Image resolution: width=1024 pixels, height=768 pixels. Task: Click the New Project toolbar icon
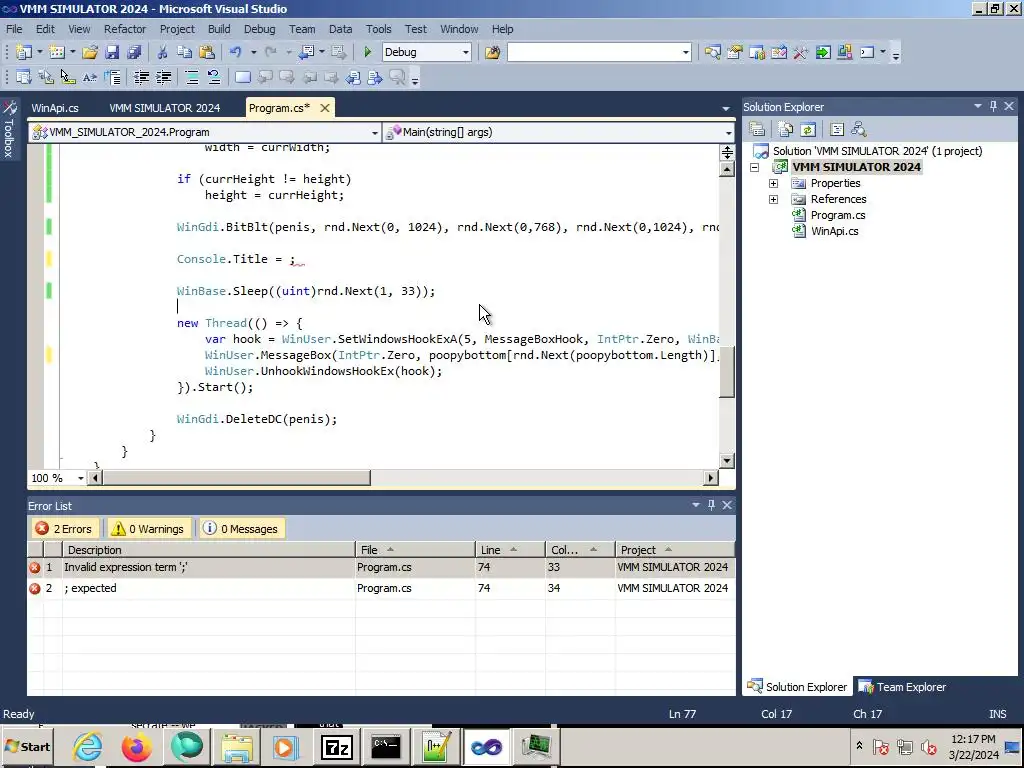click(24, 52)
